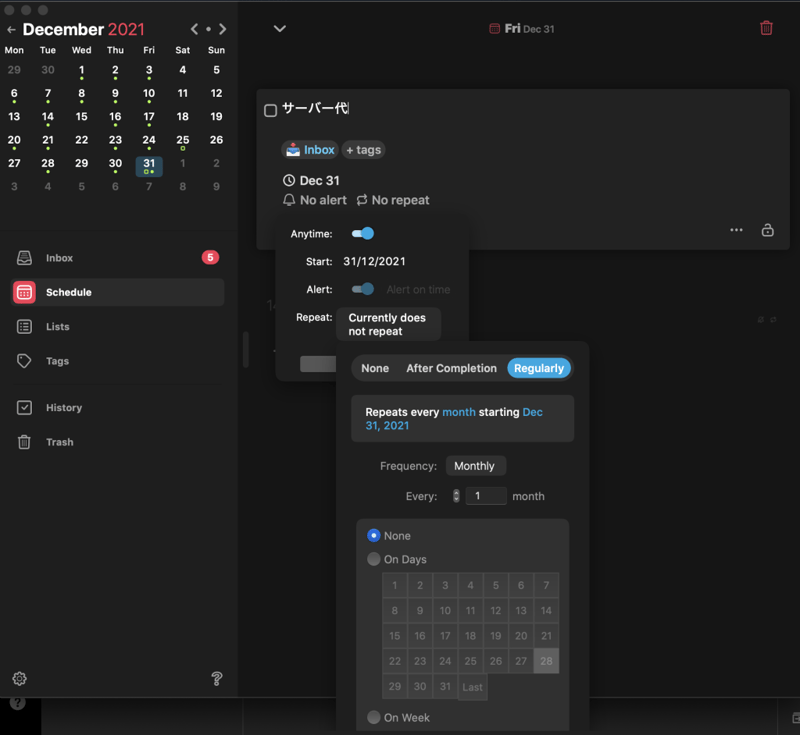
Task: Click the blue 'month' link in summary
Action: [459, 412]
